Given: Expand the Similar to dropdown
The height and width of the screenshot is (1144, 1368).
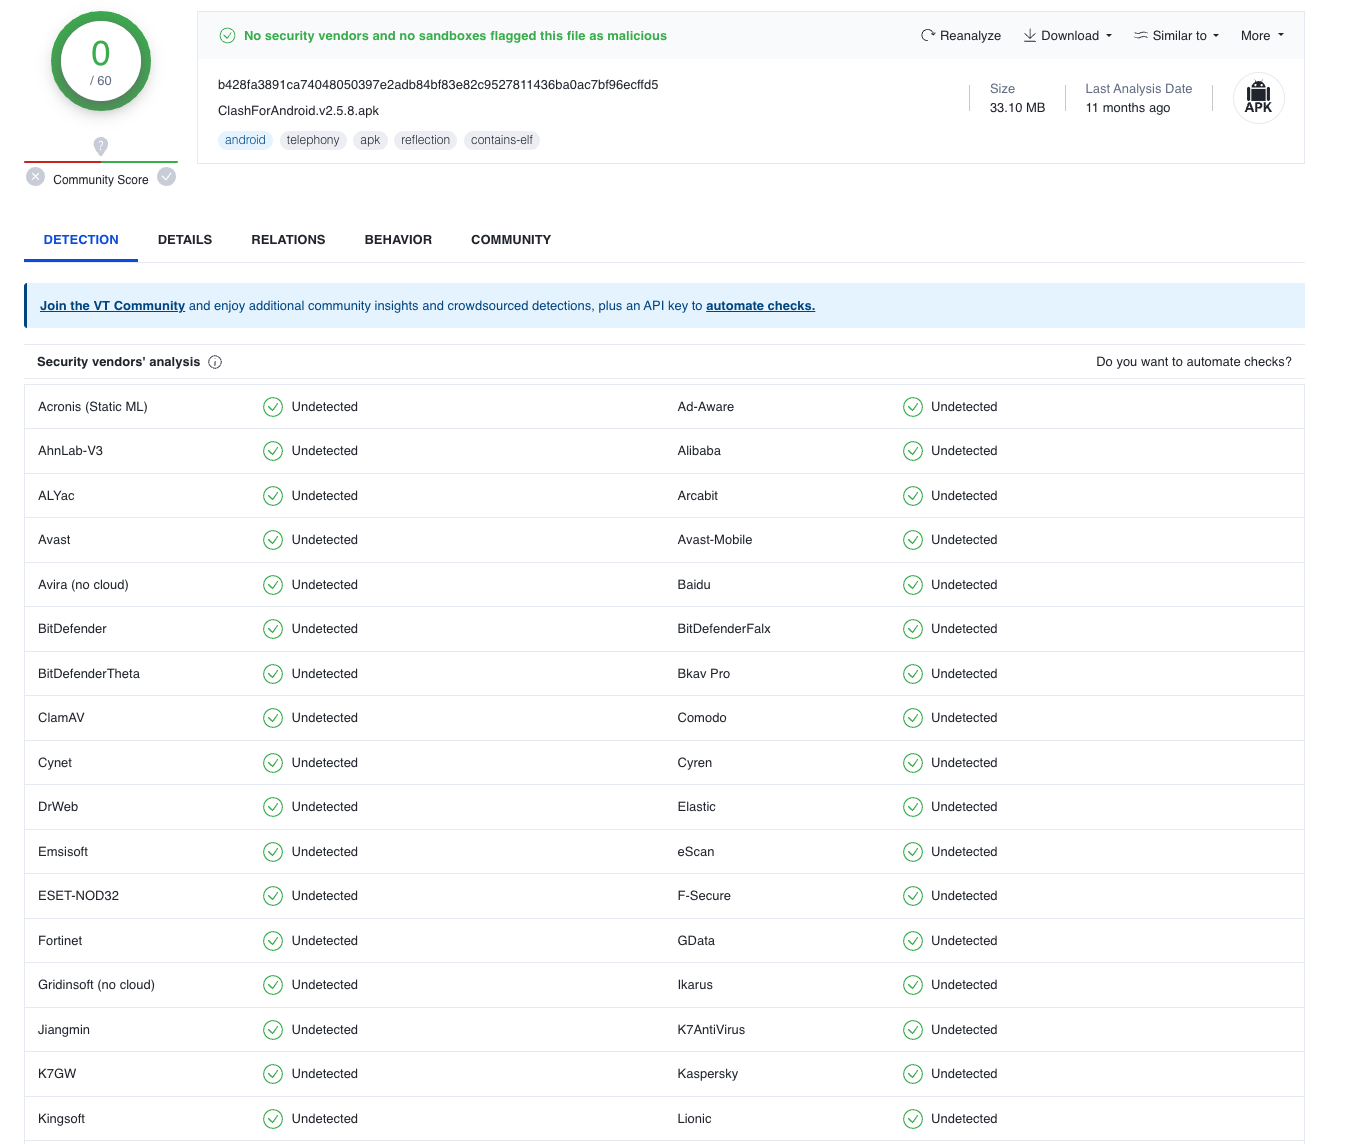Looking at the screenshot, I should (1176, 35).
